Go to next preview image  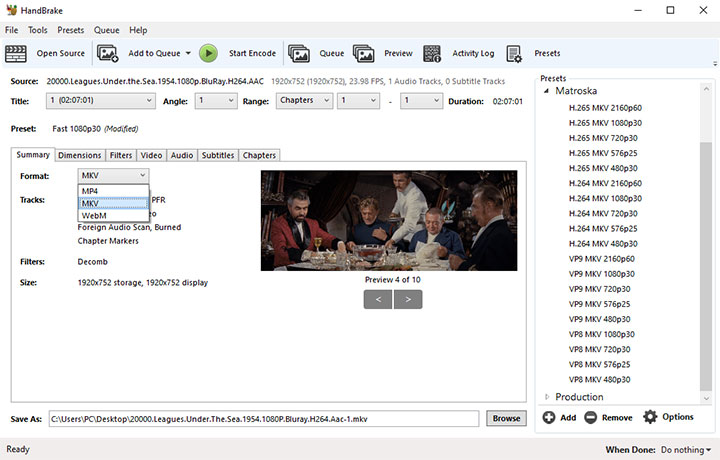coord(408,299)
